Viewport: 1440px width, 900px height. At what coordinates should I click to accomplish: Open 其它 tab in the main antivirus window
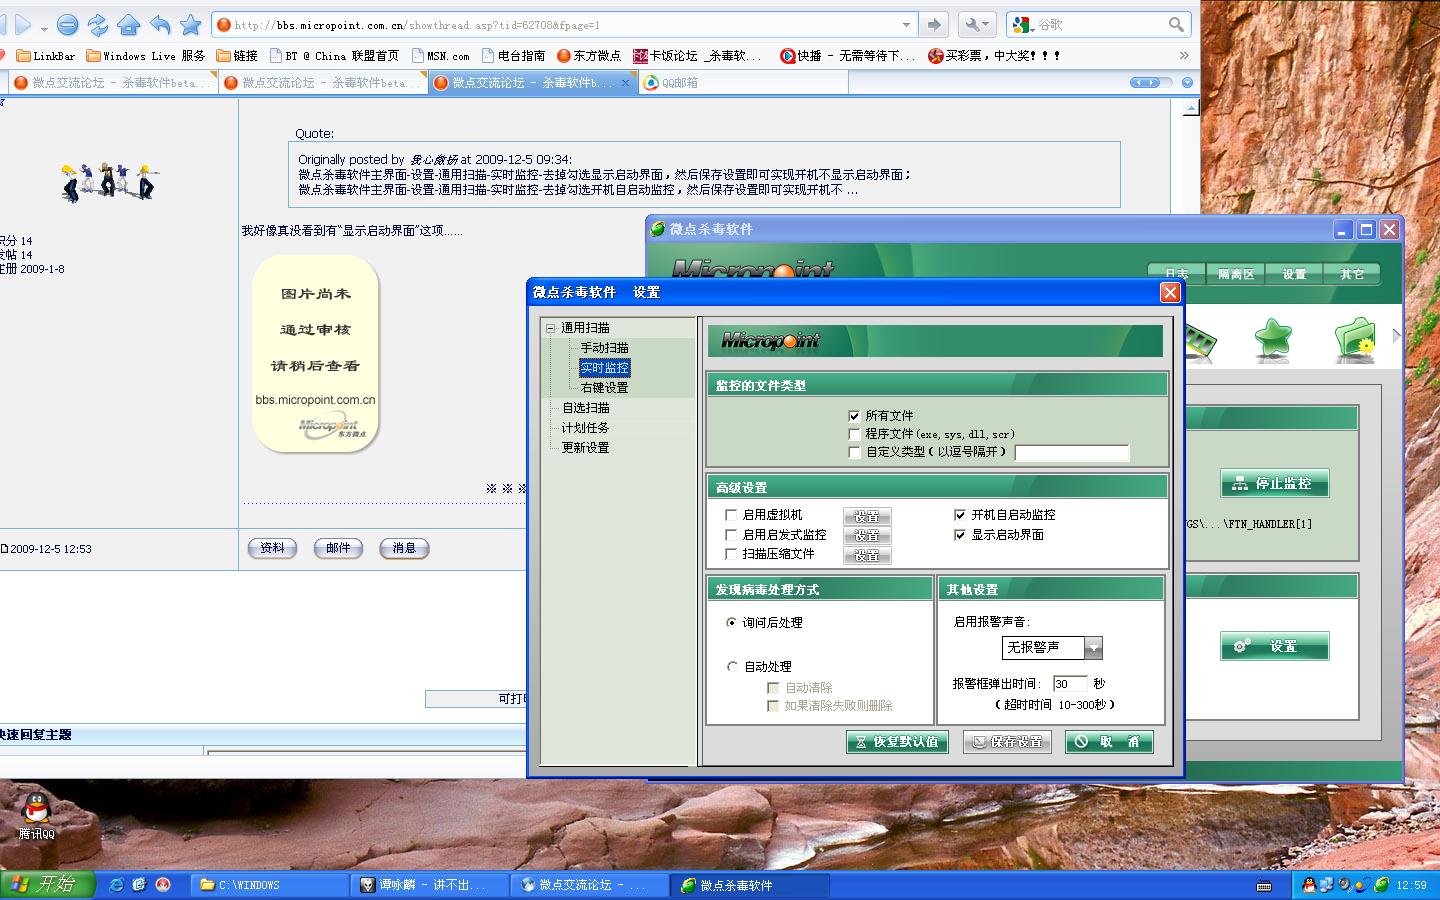click(x=1352, y=274)
